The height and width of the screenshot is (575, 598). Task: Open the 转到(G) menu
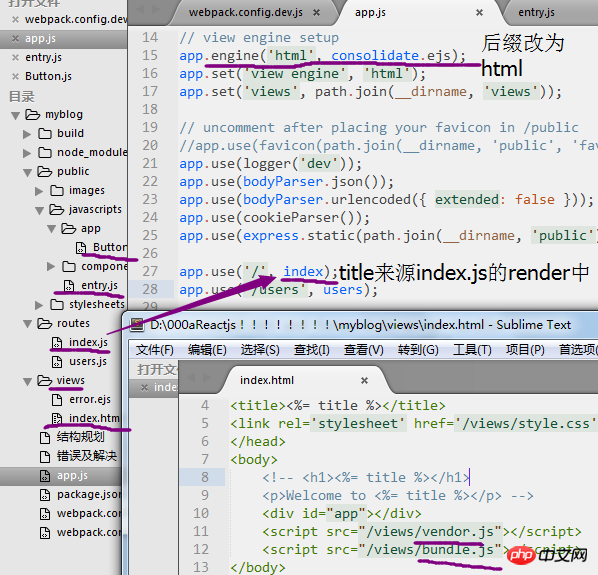click(418, 350)
